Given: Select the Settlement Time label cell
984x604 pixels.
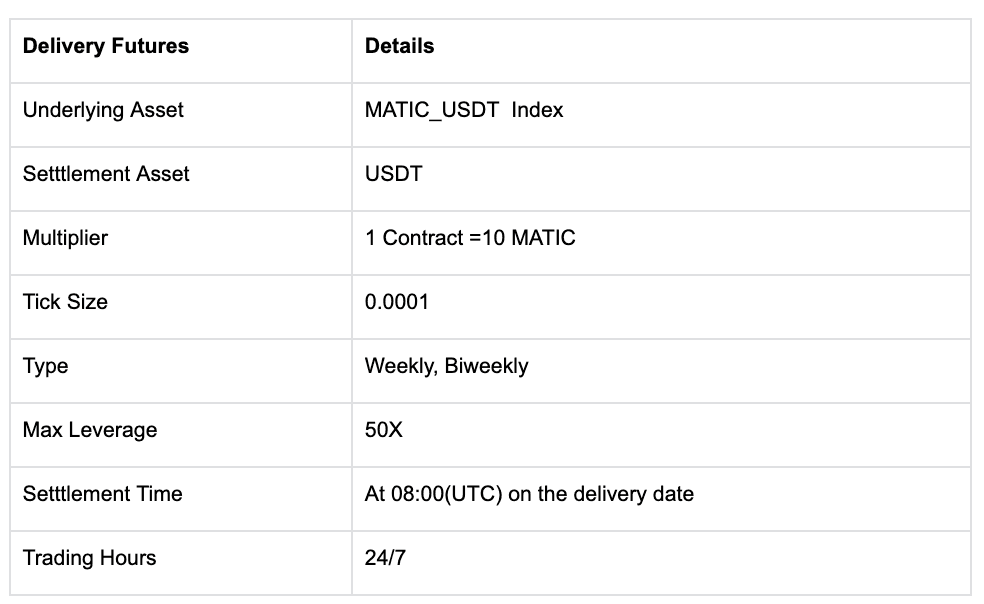Looking at the screenshot, I should (x=103, y=494).
